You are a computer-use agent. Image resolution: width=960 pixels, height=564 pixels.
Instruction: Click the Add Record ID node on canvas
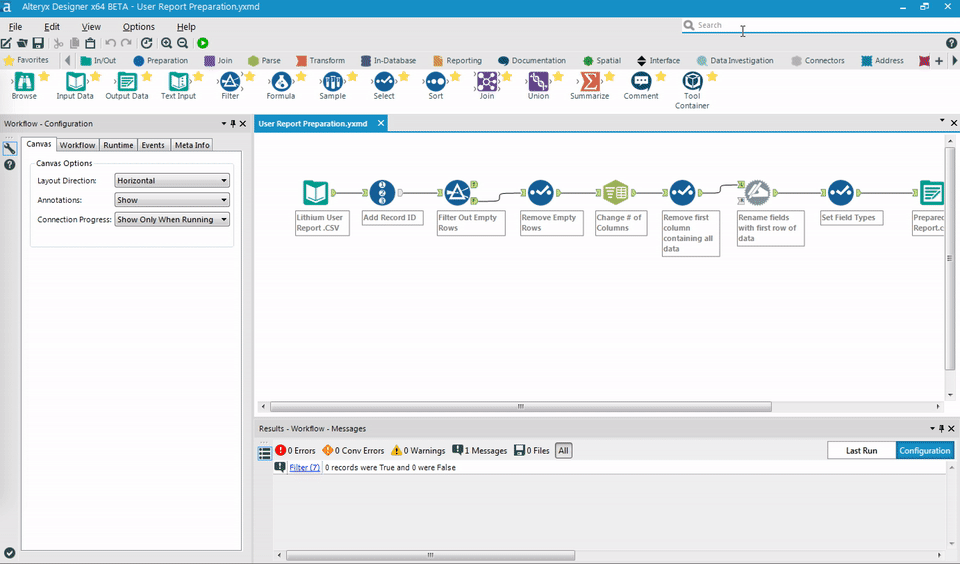tap(382, 192)
